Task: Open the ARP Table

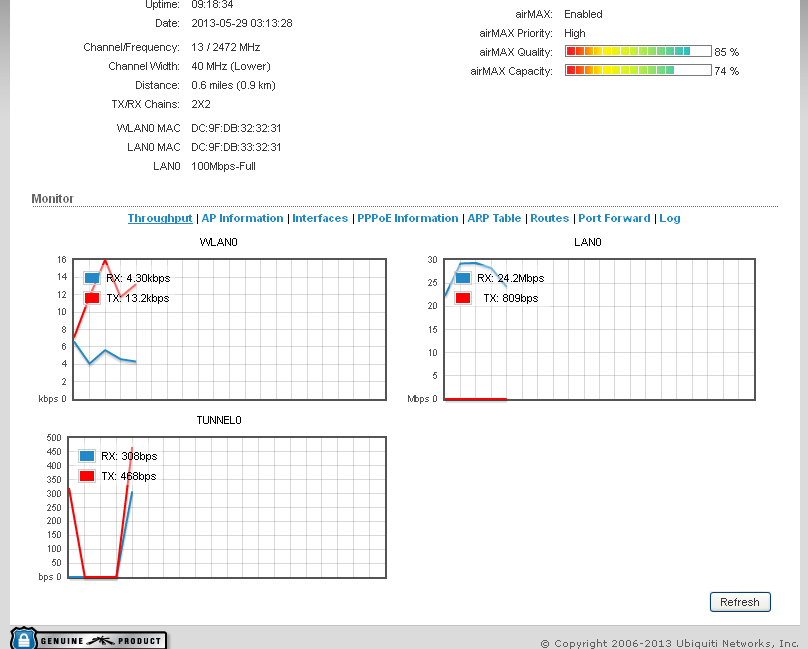Action: coord(494,219)
